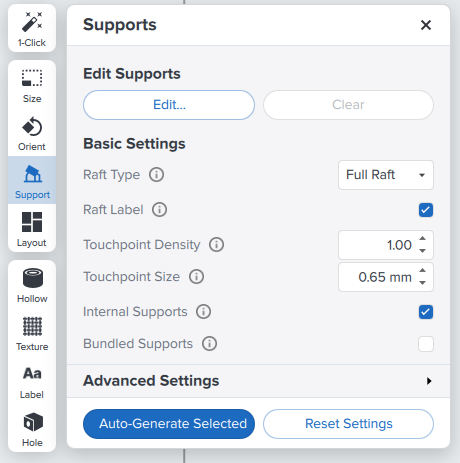Image resolution: width=460 pixels, height=463 pixels.
Task: Open the Raft Type dropdown
Action: click(x=386, y=175)
